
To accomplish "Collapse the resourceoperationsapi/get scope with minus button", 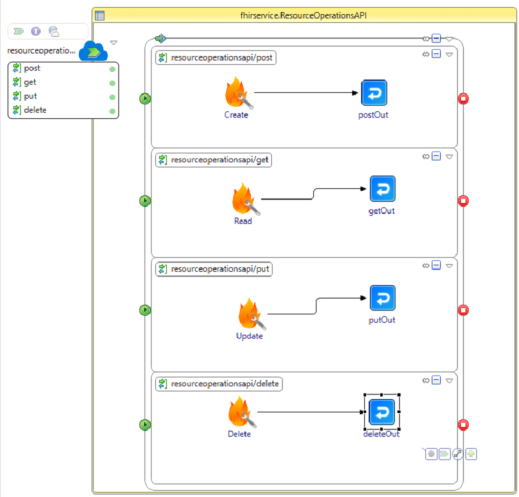I will pos(436,156).
